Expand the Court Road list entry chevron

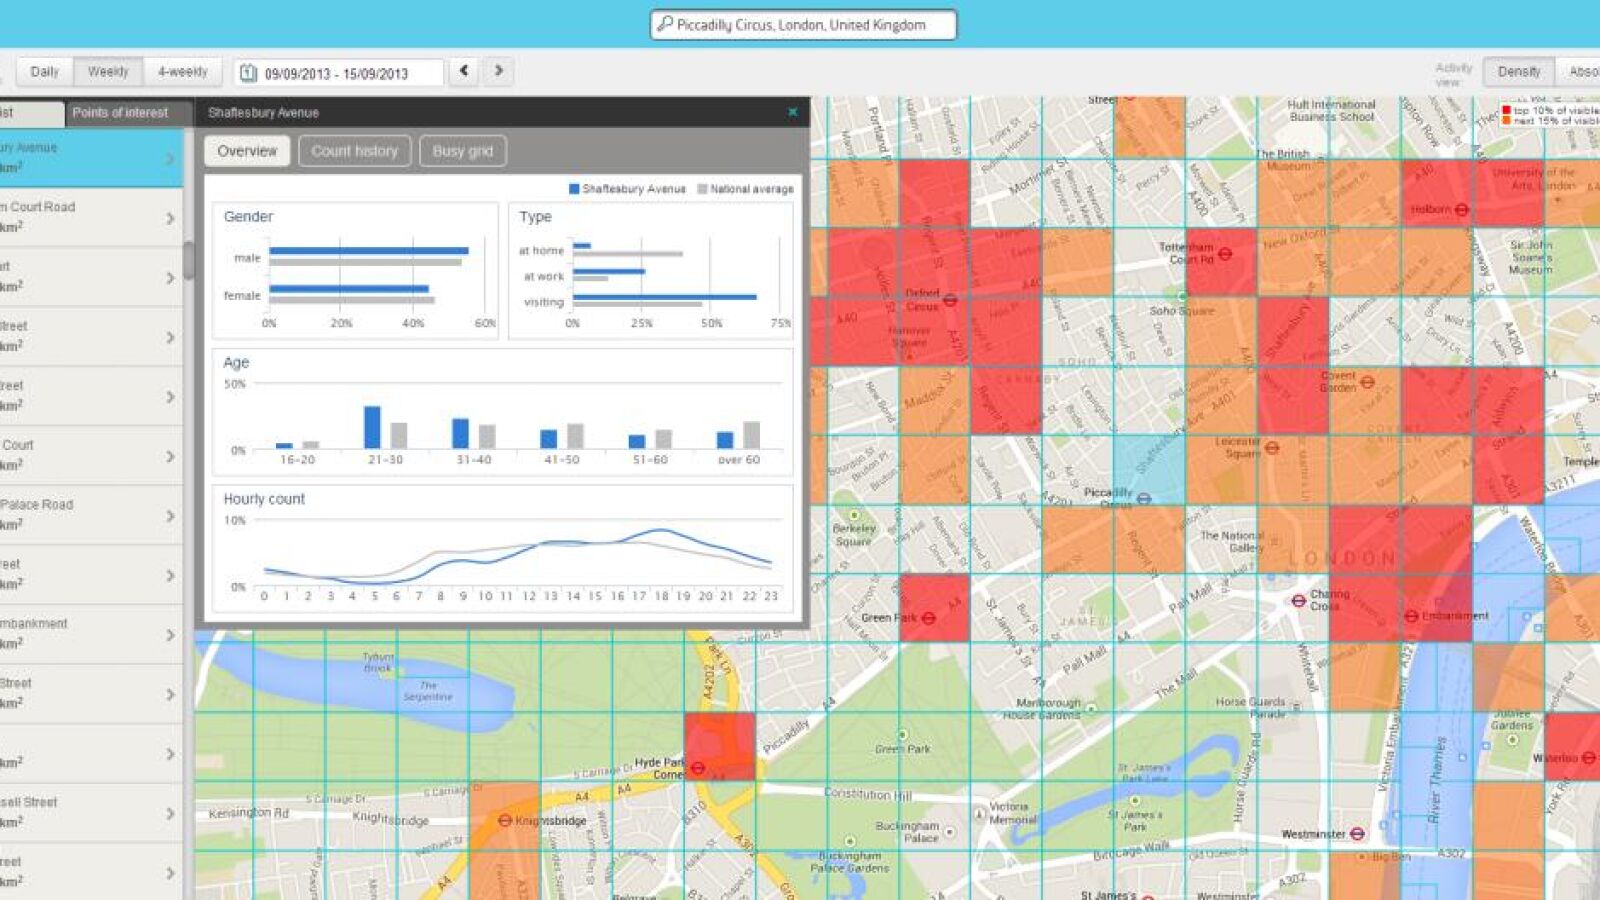pyautogui.click(x=170, y=218)
